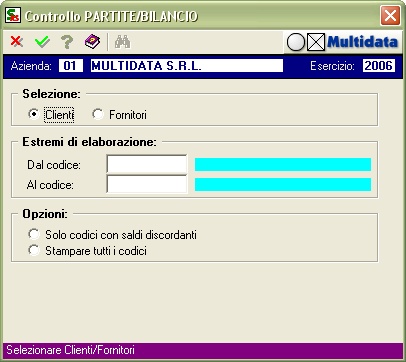
Task: Click the Dal codice label
Action: [x=54, y=165]
